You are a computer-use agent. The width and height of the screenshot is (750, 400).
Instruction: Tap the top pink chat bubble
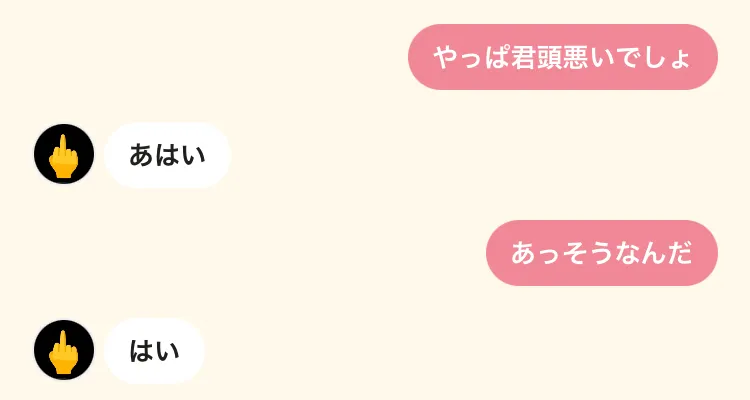[563, 57]
